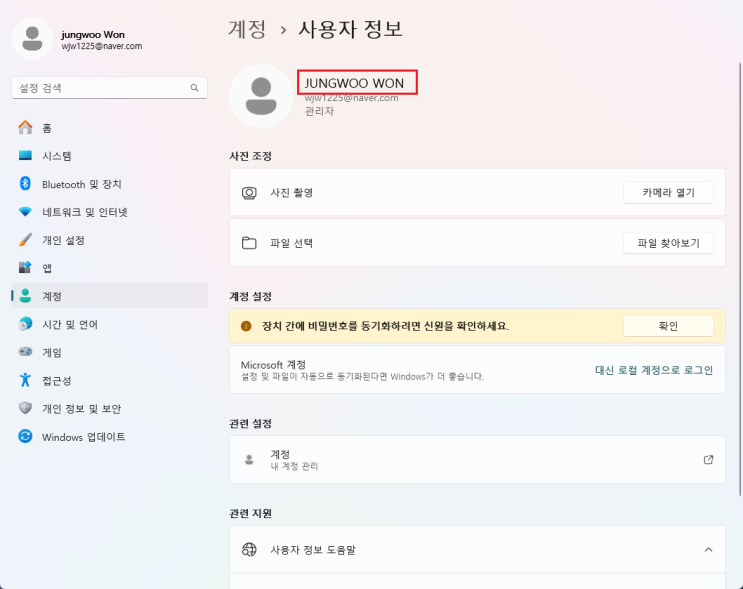Collapse the 사용자 정보 도움말 section chevron
Screen dimensions: 743x589
708,550
